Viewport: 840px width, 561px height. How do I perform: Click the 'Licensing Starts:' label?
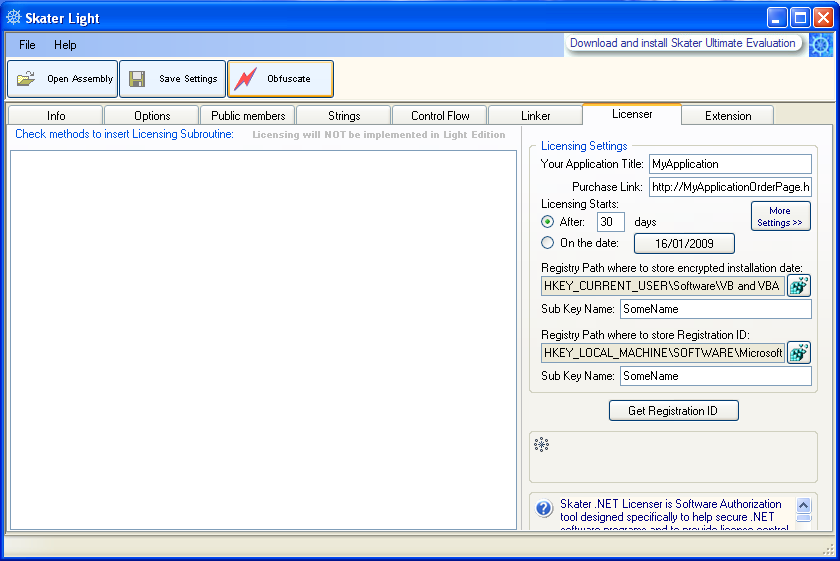pos(580,204)
